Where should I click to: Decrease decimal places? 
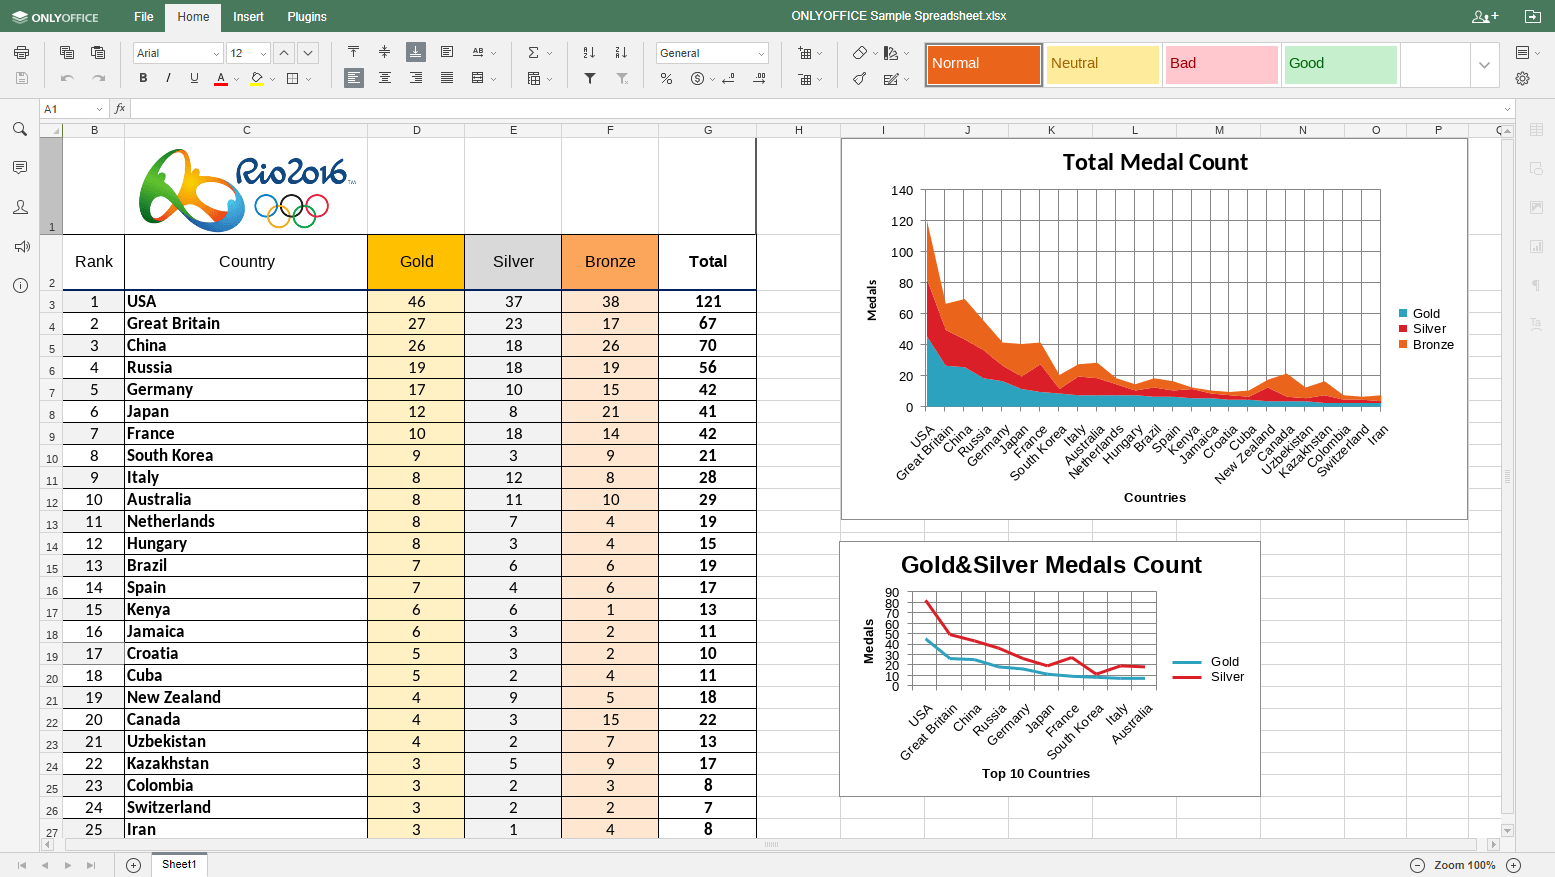point(728,78)
